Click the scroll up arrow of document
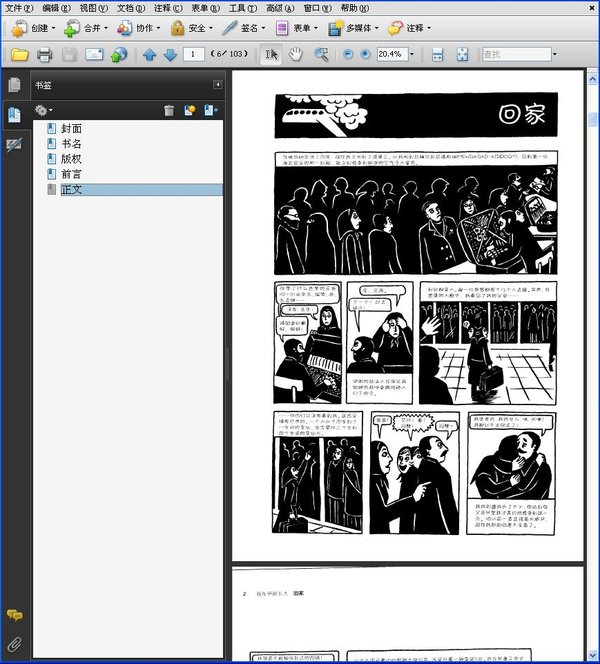The image size is (600, 664). pos(592,79)
